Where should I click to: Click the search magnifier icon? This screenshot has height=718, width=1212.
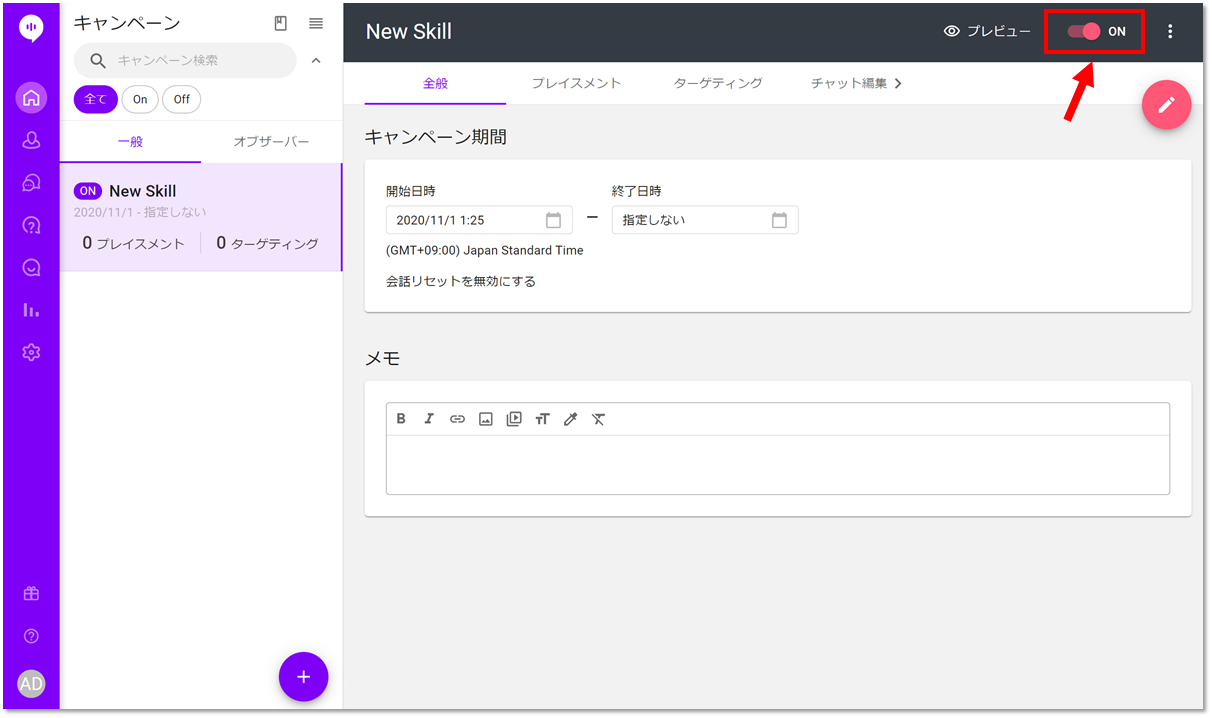[98, 61]
